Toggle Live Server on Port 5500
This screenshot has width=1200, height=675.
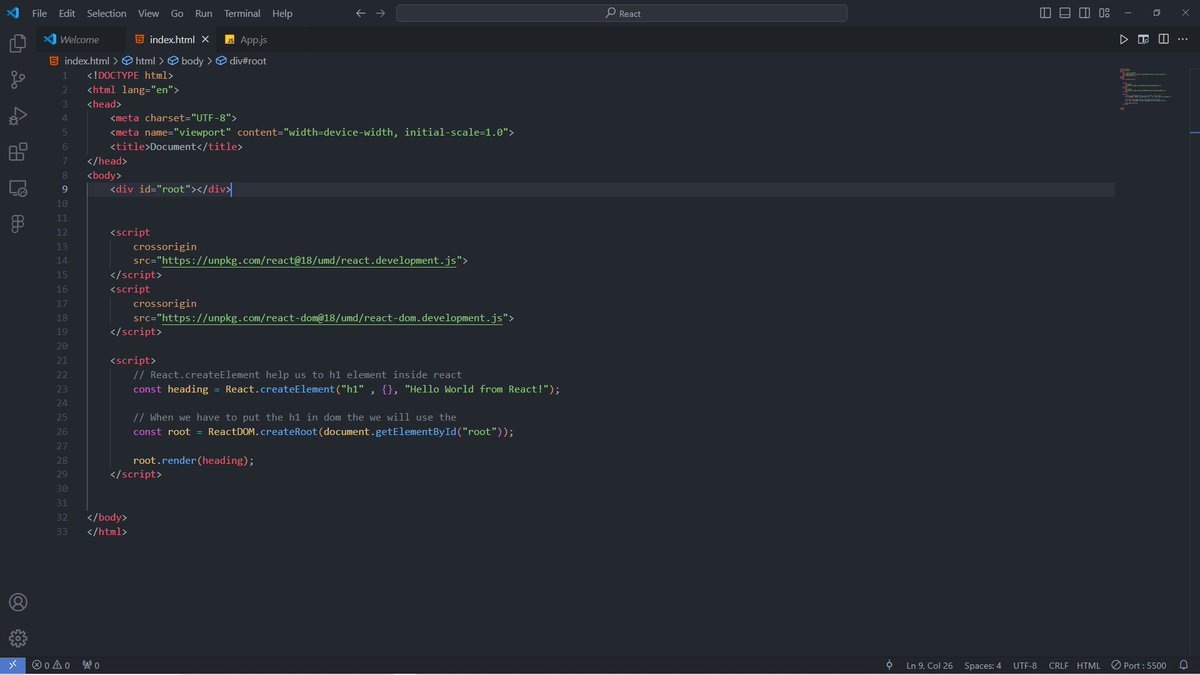1138,665
